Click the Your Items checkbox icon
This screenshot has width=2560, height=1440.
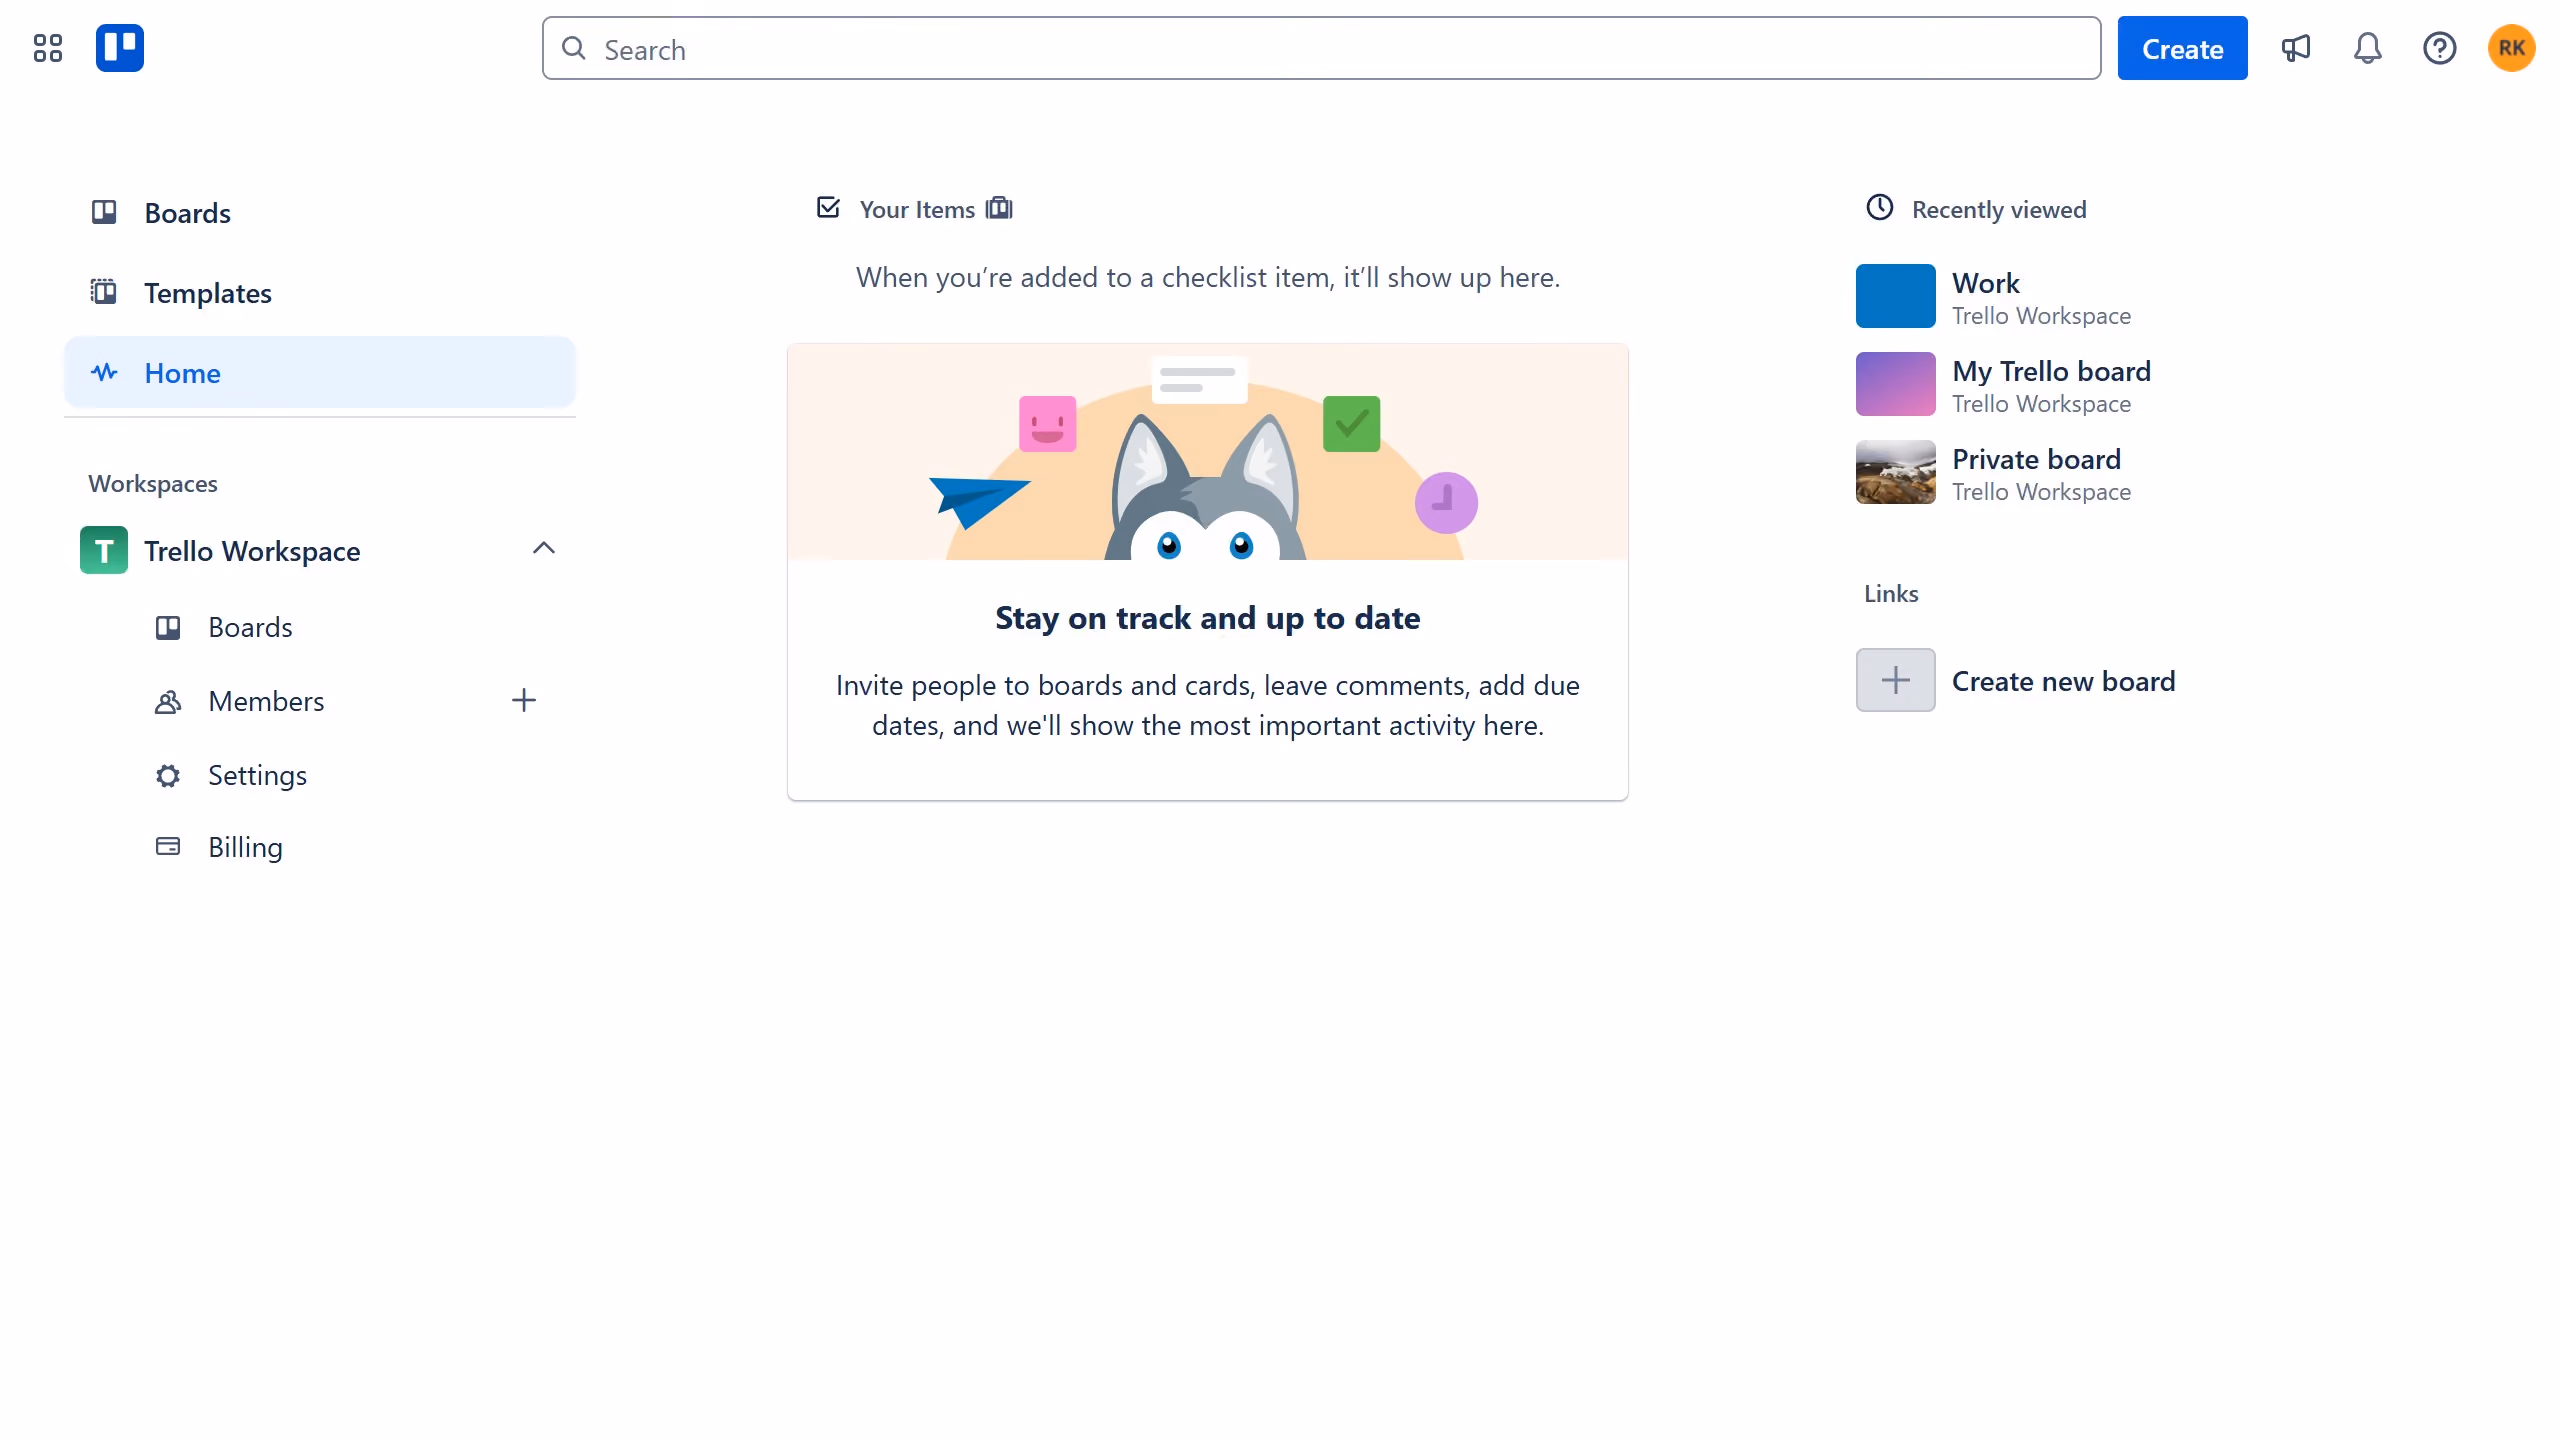828,208
